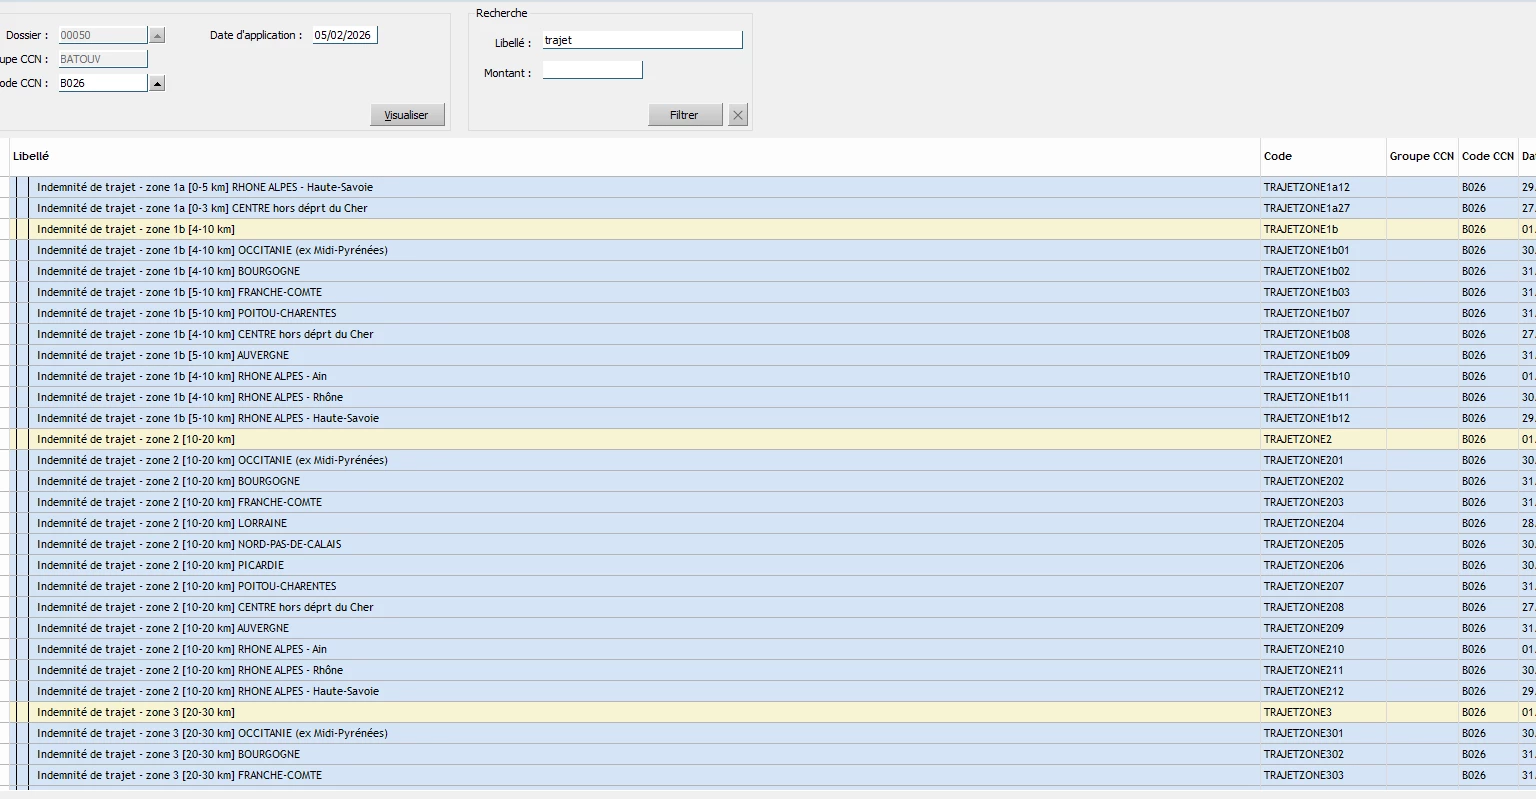Screen dimensions: 1536x799
Task: Focus the Recherche Libellé field containing trajet
Action: 643,40
